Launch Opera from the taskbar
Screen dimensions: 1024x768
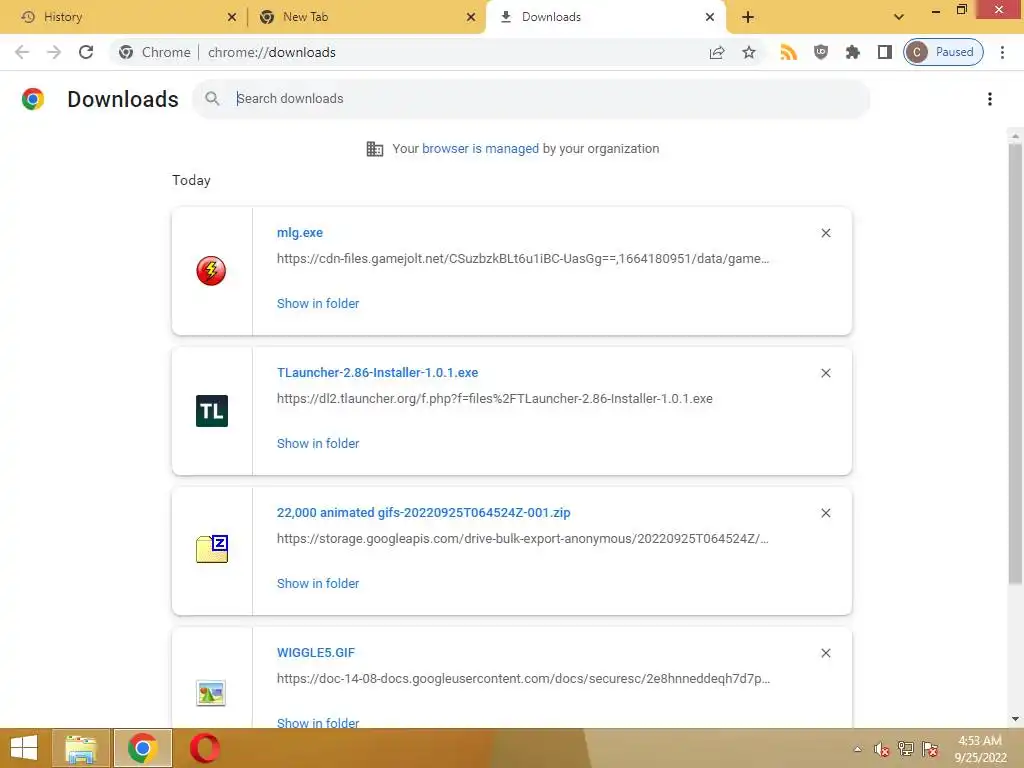204,748
